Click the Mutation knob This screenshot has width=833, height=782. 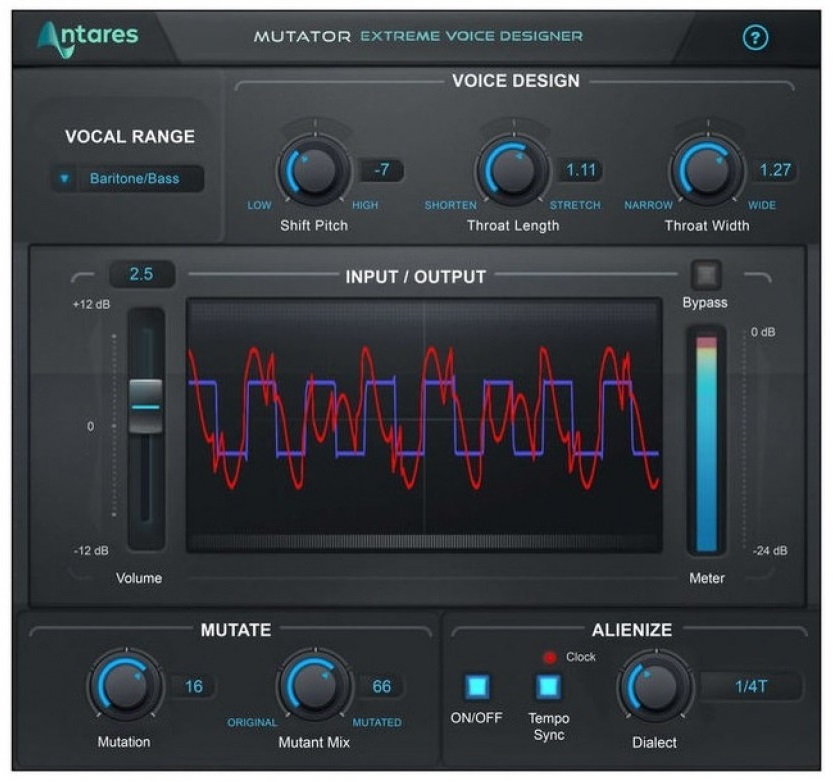click(125, 686)
